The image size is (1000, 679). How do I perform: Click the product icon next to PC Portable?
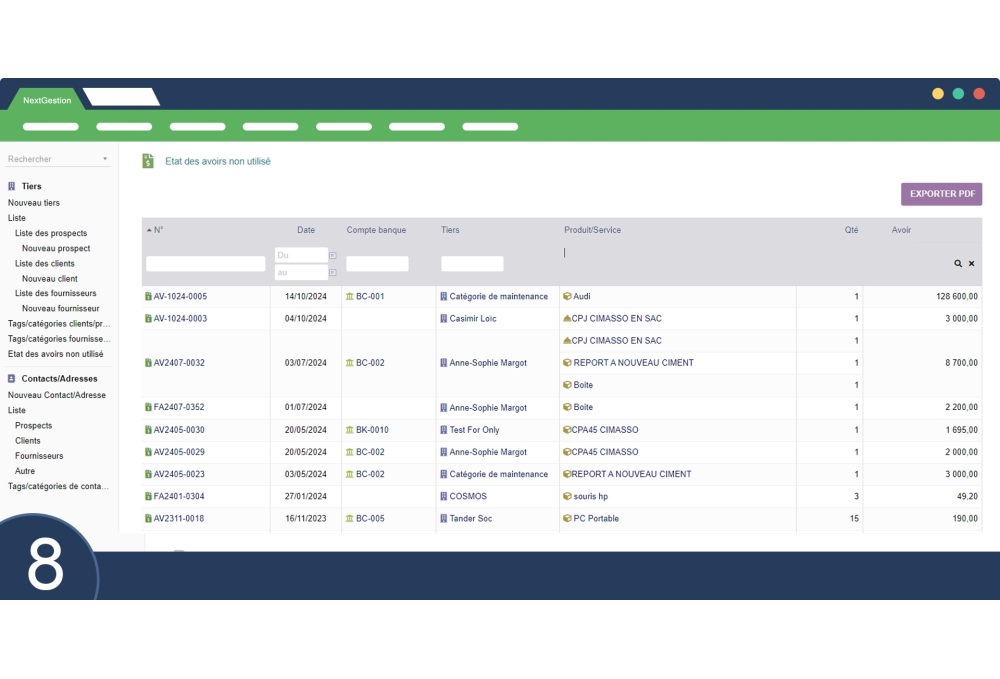coord(568,518)
